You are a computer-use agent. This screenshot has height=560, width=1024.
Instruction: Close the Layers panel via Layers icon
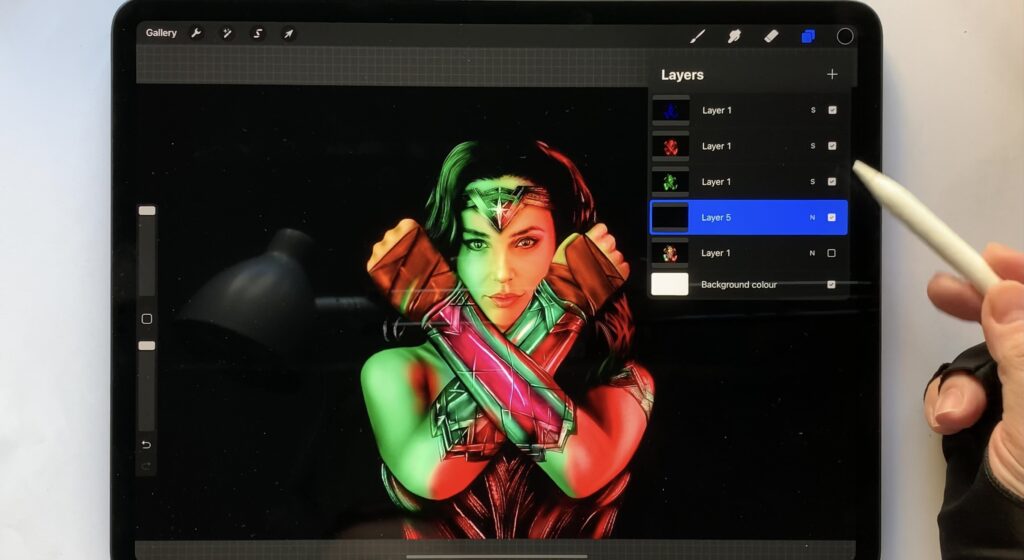tap(808, 36)
